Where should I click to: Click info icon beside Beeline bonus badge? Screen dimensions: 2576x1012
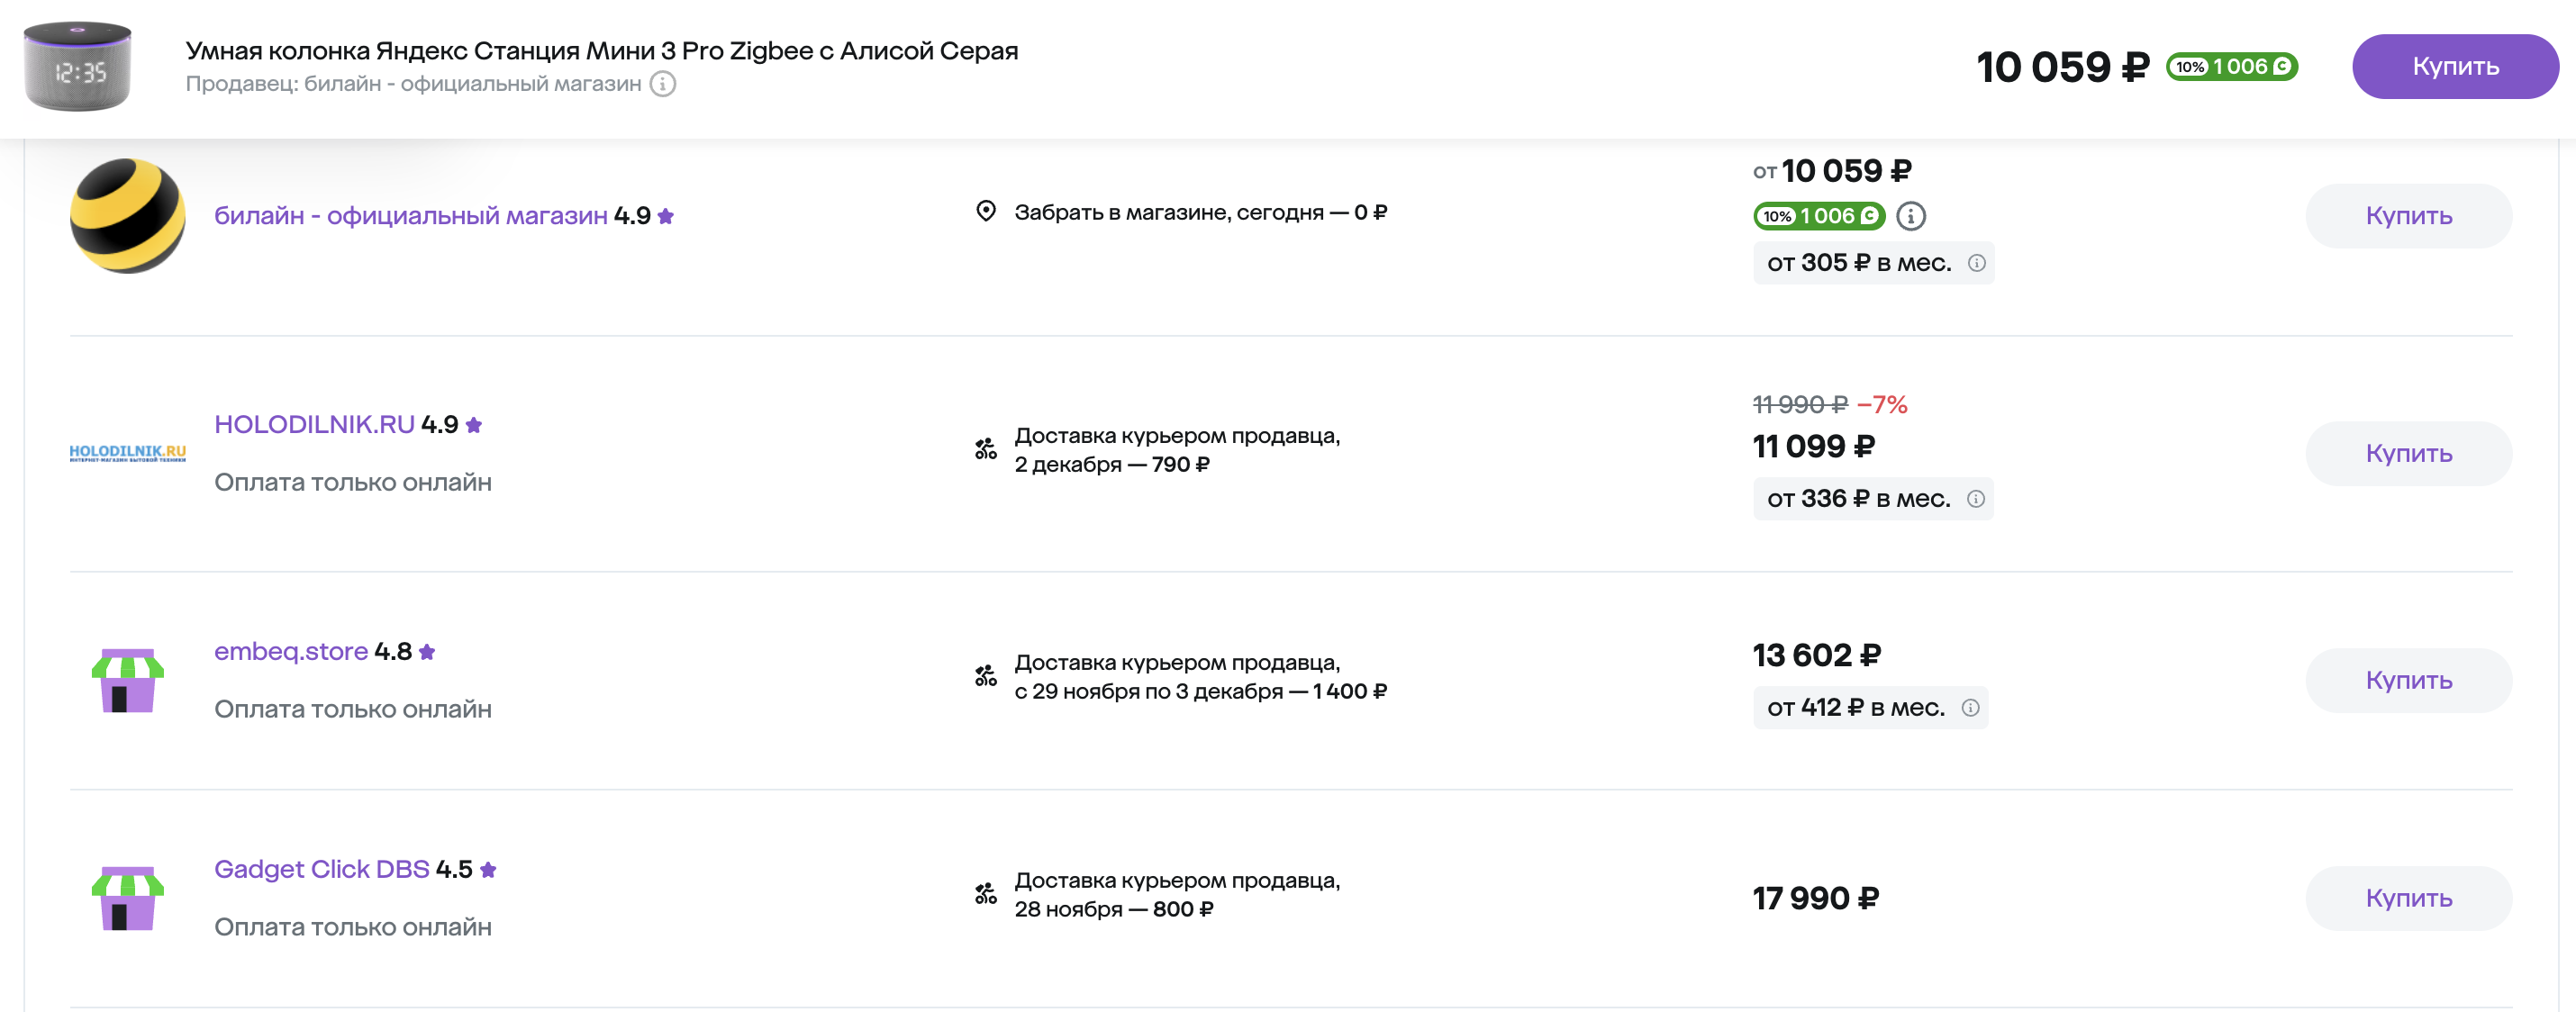1910,216
